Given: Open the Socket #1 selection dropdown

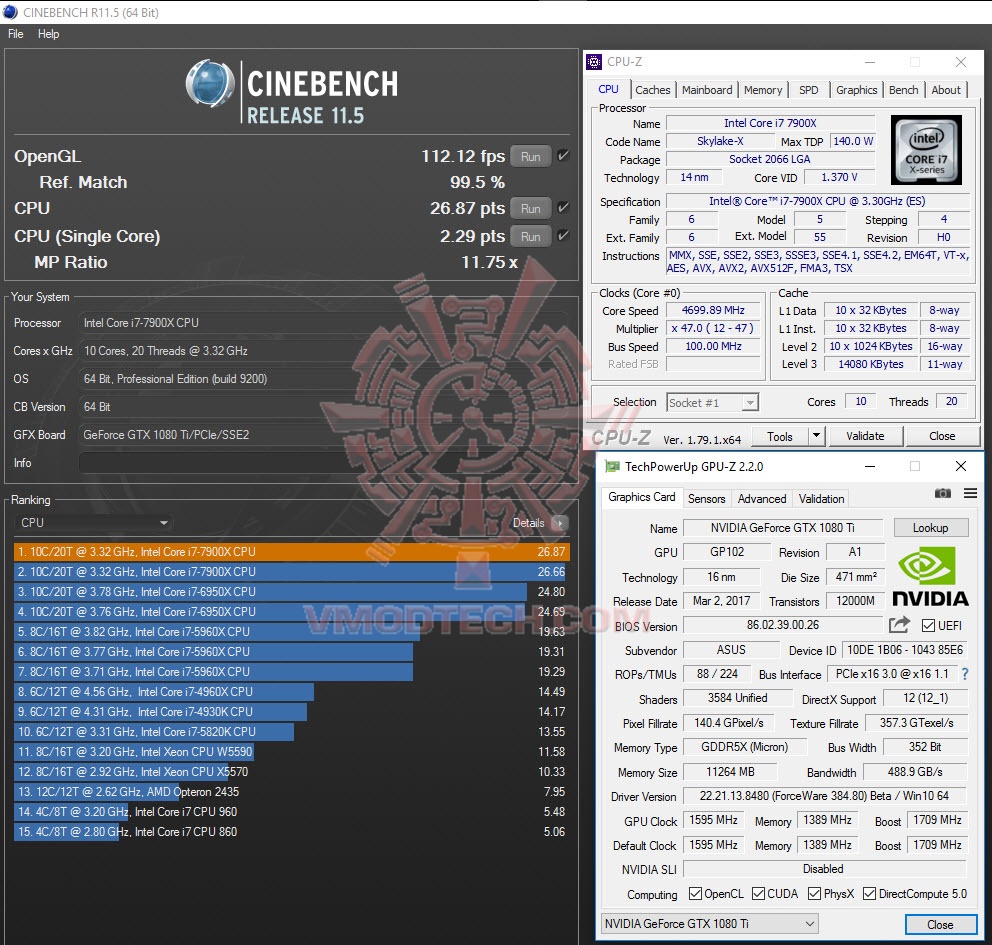Looking at the screenshot, I should (x=712, y=402).
